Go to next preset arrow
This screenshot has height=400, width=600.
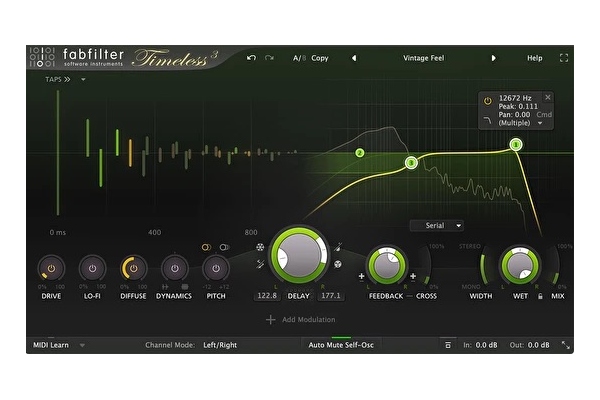(493, 58)
